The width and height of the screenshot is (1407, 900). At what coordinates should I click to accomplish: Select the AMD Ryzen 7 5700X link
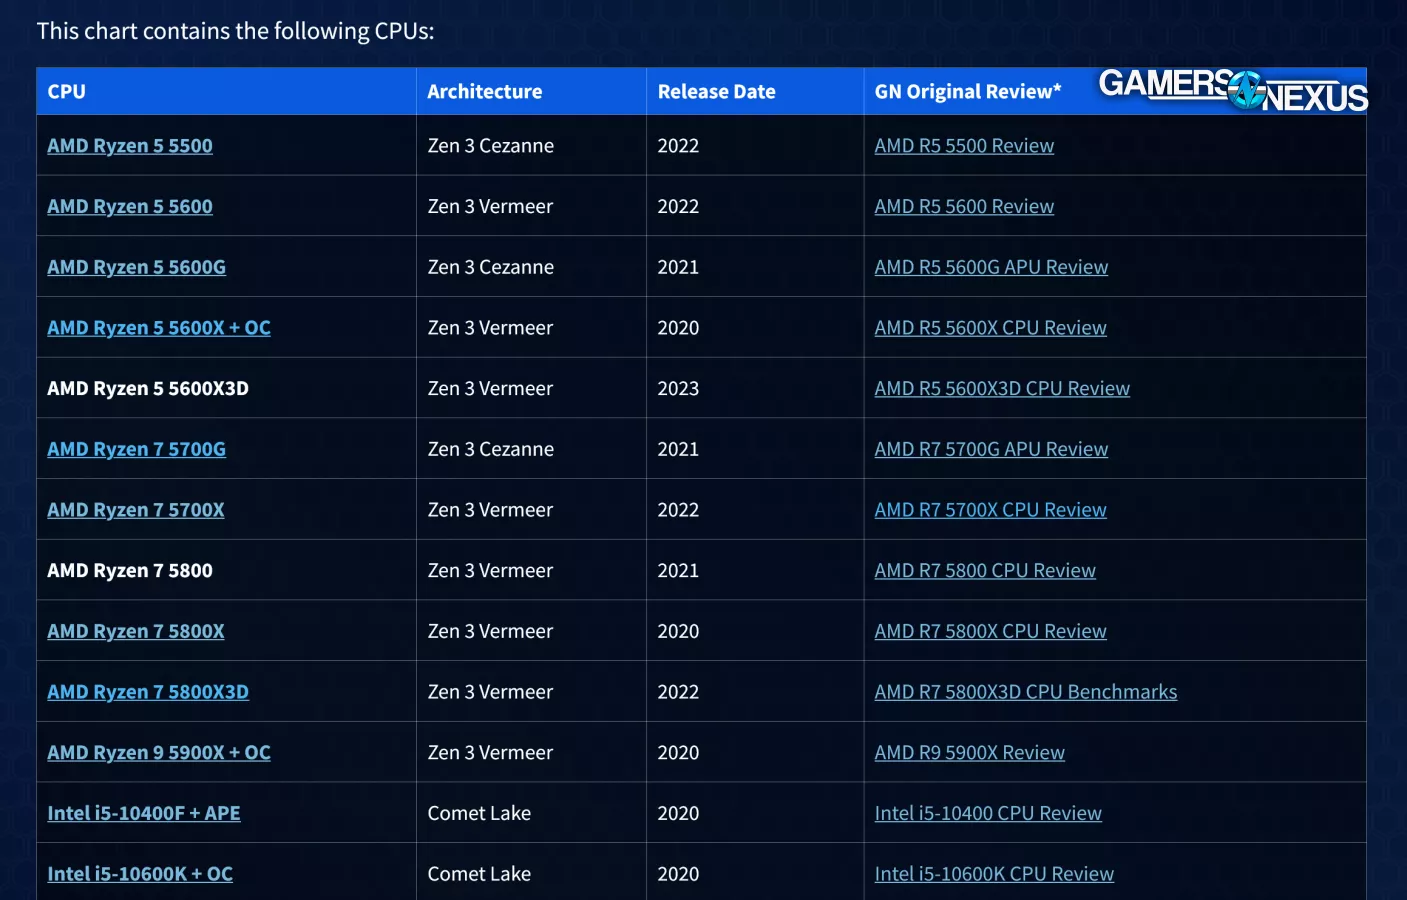136,510
